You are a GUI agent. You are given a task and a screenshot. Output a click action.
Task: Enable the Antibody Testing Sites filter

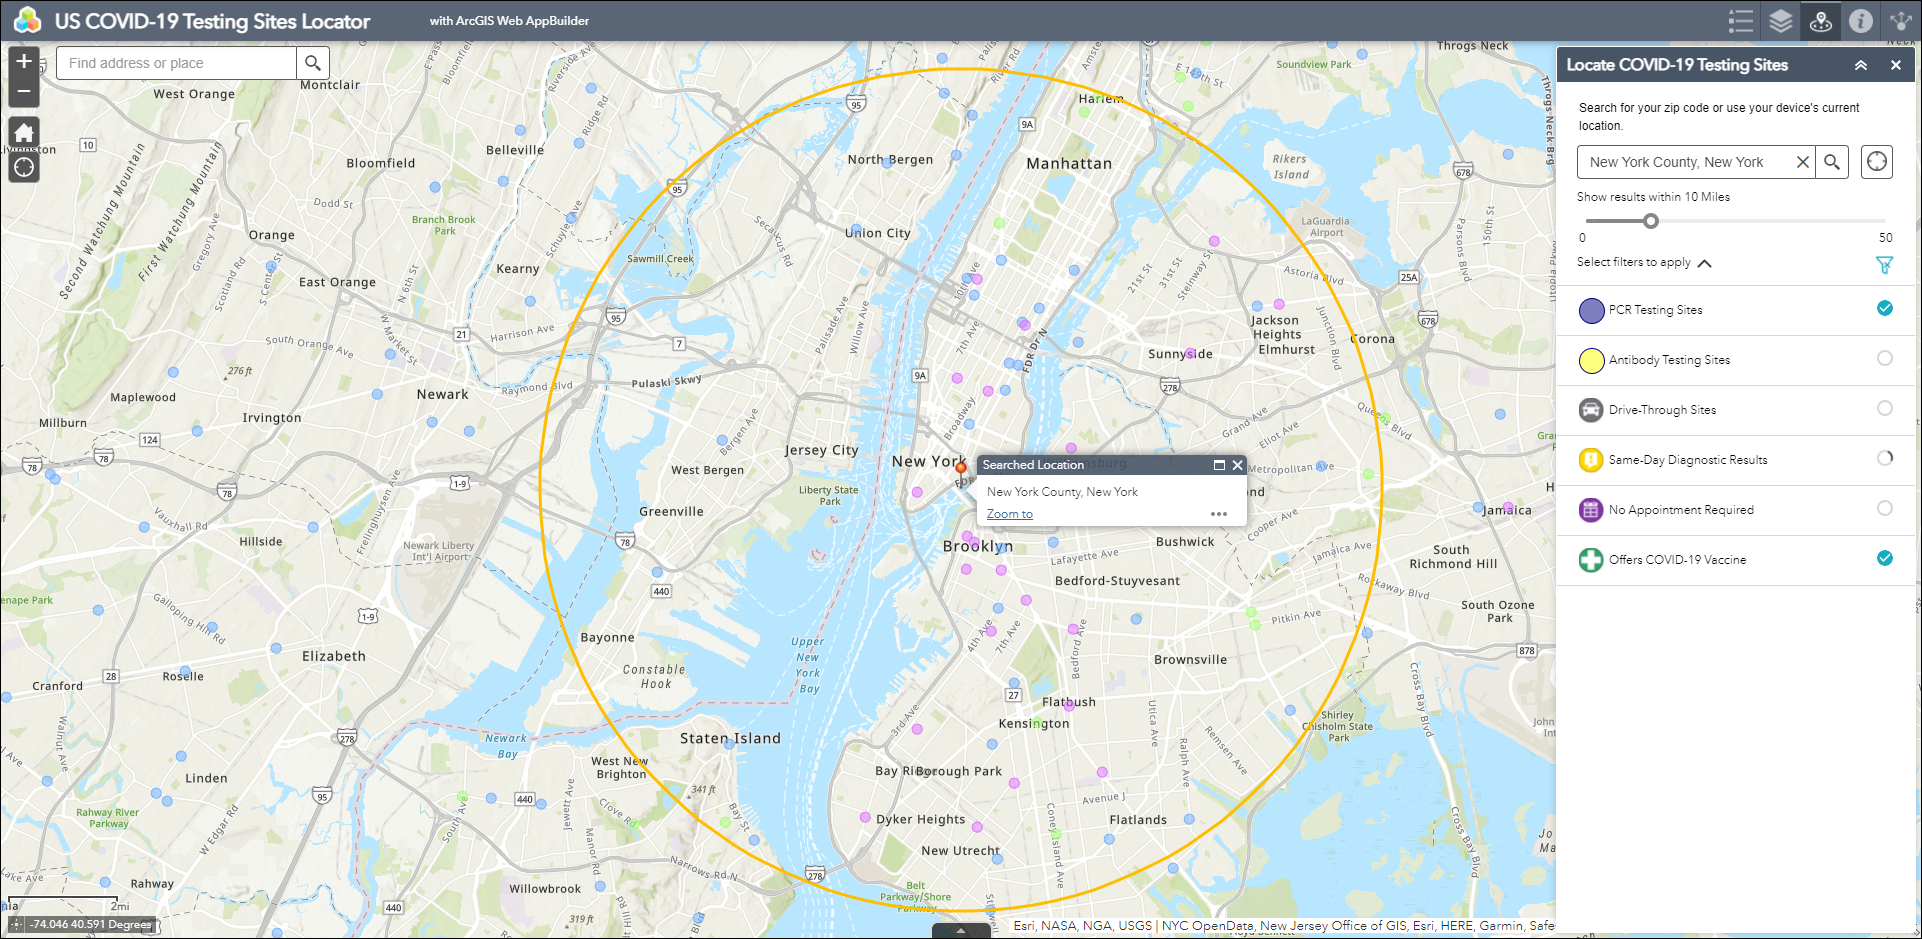[x=1886, y=359]
